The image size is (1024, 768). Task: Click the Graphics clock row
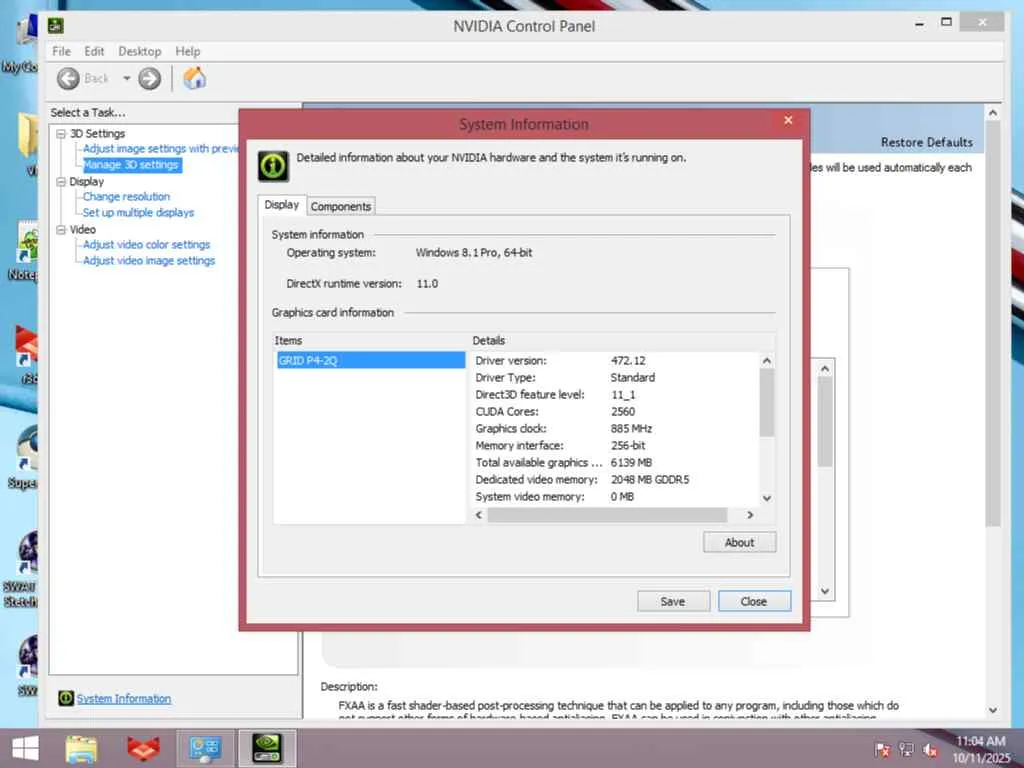click(x=615, y=428)
